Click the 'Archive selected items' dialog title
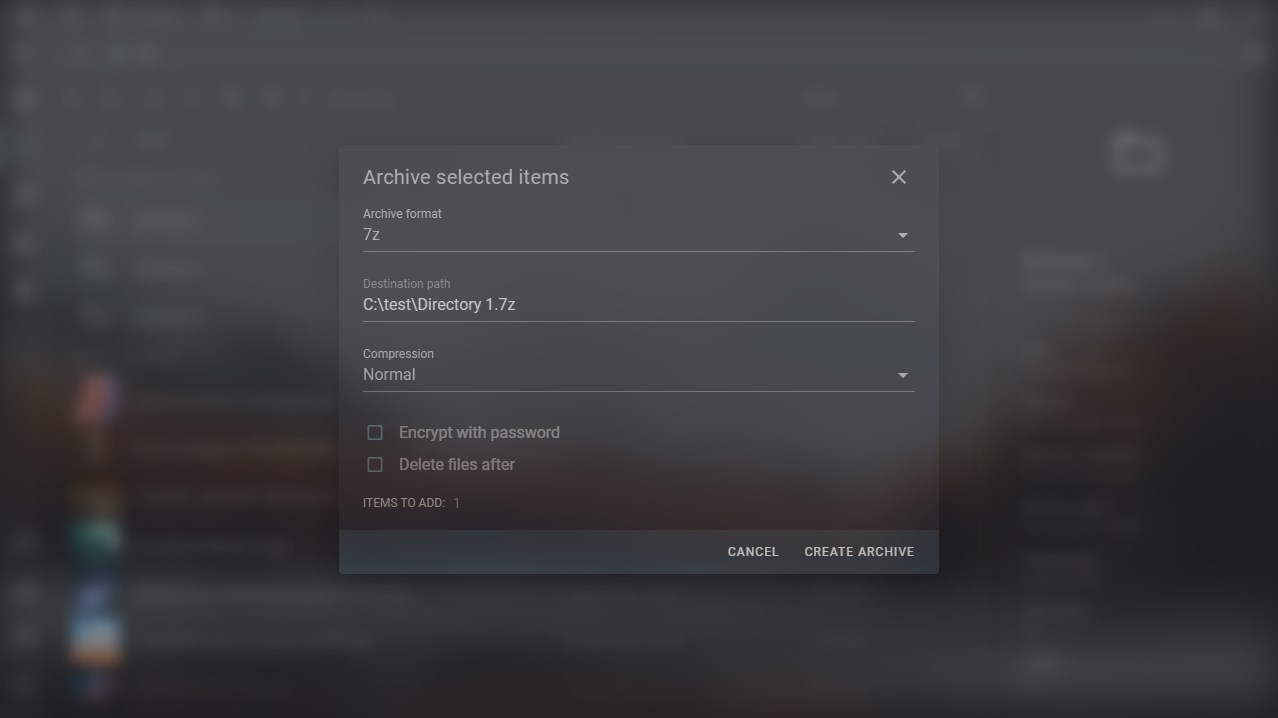 [466, 177]
